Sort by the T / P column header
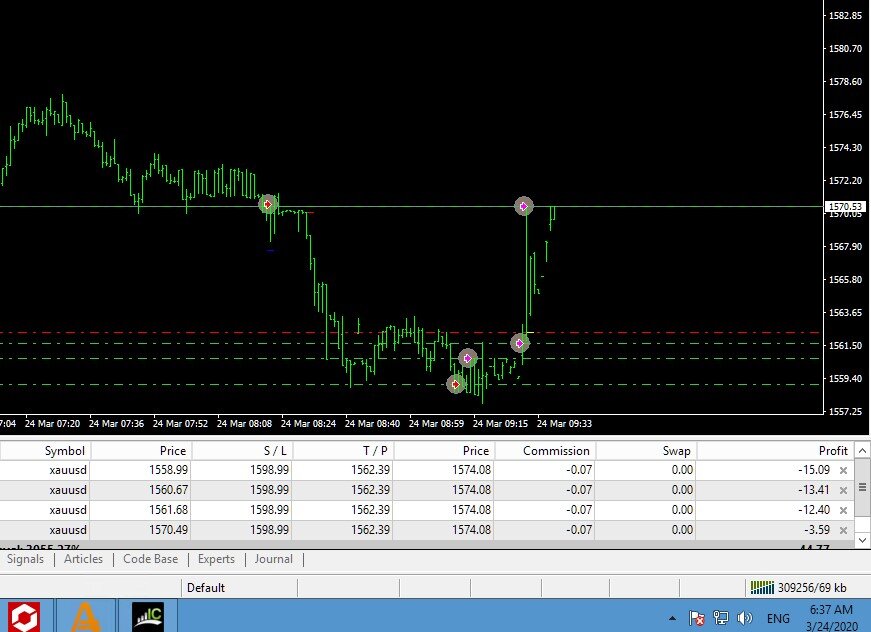This screenshot has width=871, height=632. (343, 450)
